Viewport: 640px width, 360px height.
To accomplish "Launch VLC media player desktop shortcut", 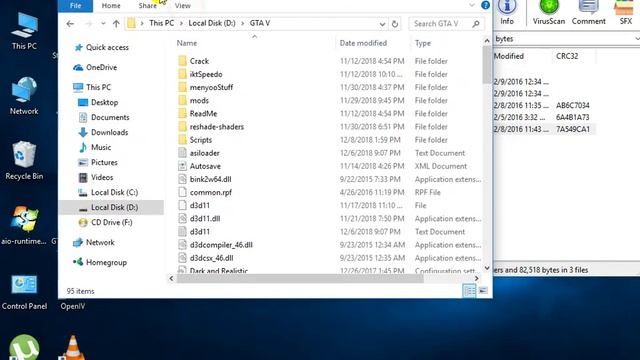I will point(73,348).
